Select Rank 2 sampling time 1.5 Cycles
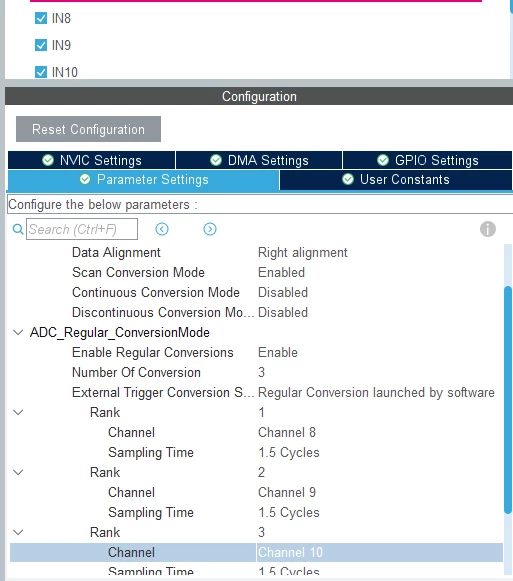The width and height of the screenshot is (513, 581). (x=289, y=512)
